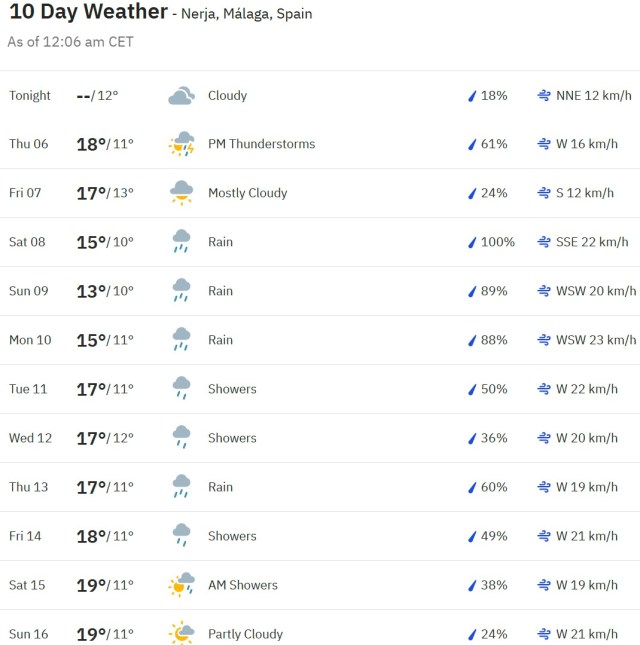Expand the Wed 12 forecast row
The width and height of the screenshot is (640, 645).
click(320, 438)
